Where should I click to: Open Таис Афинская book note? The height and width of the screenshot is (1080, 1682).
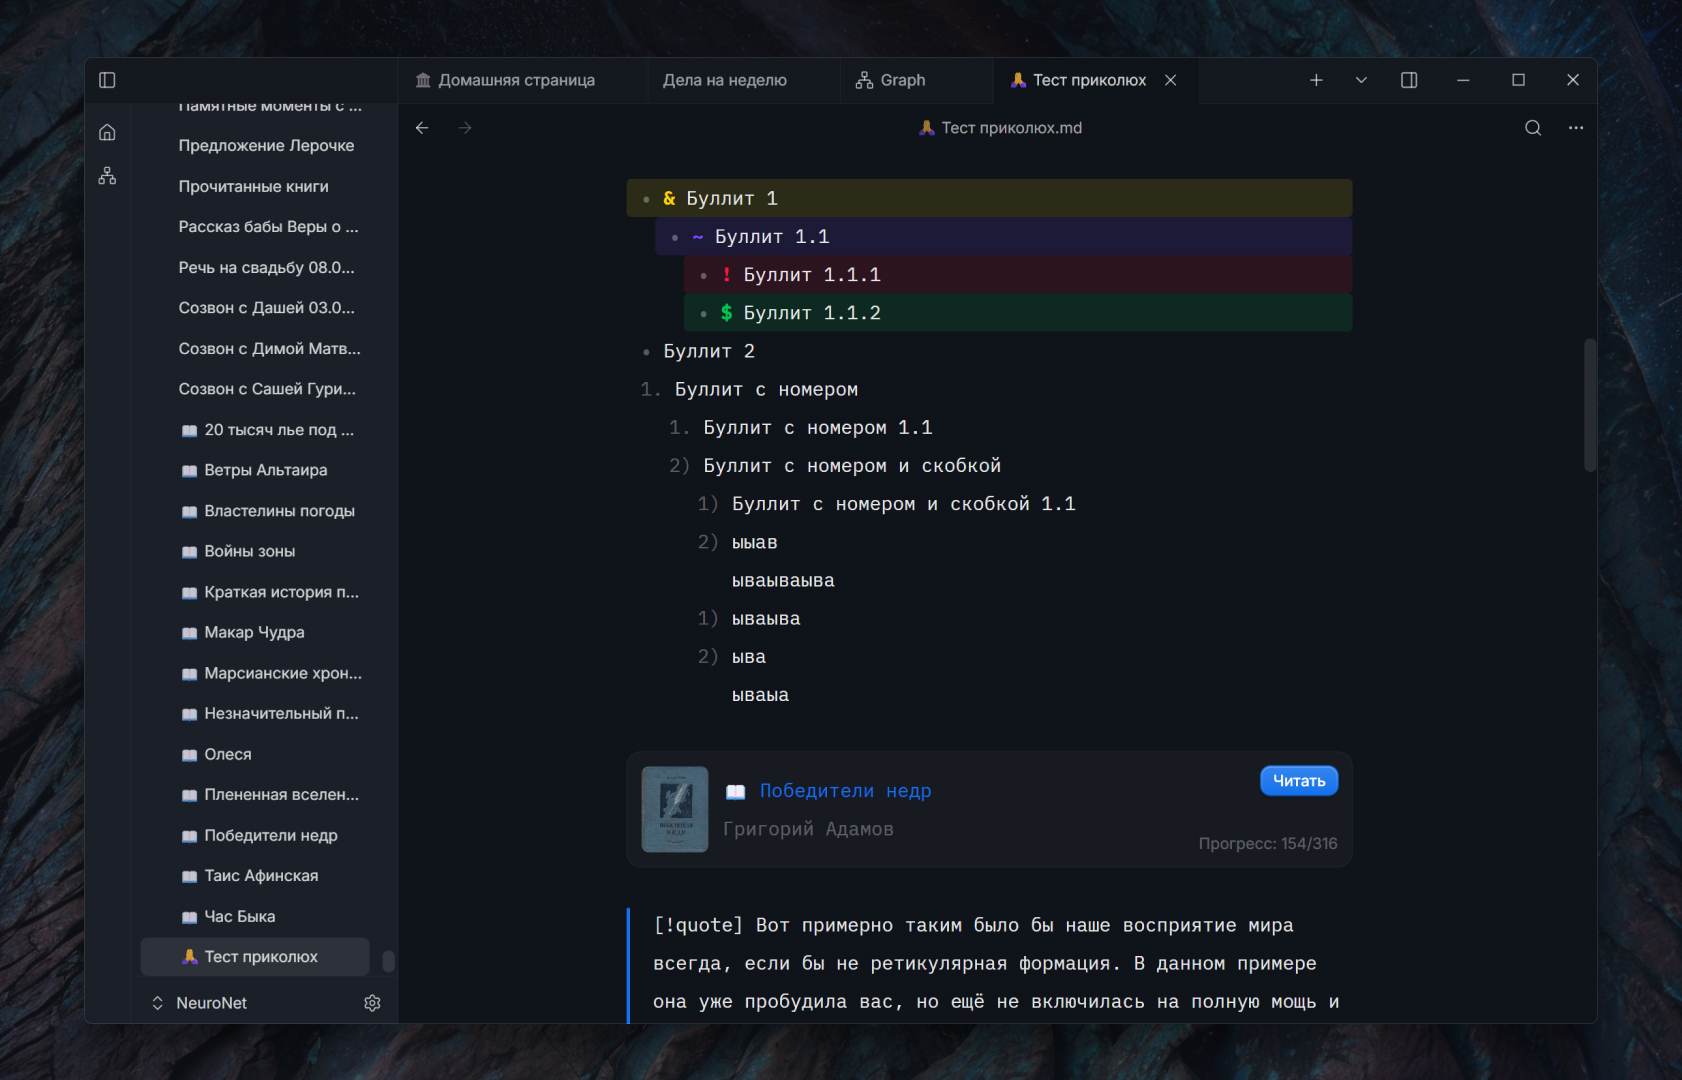click(250, 876)
